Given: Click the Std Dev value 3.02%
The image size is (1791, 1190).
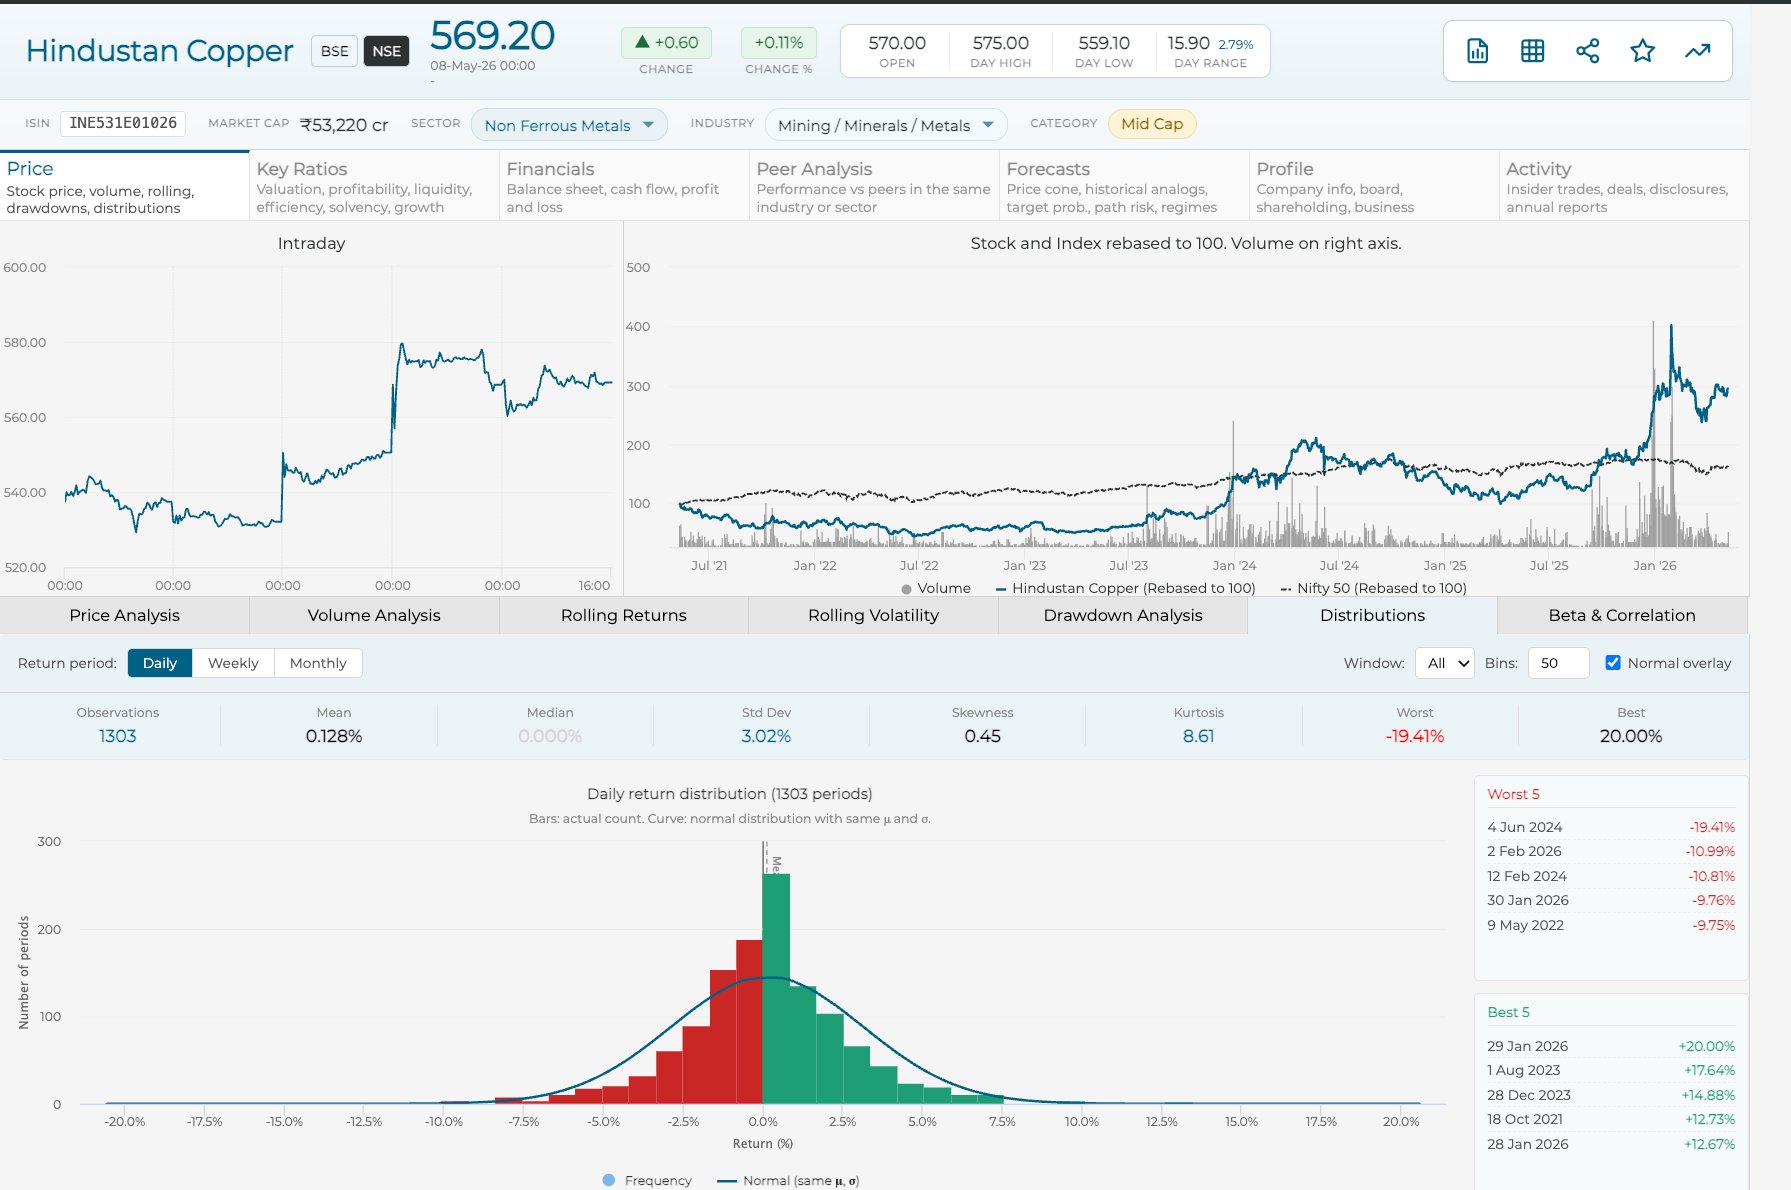Looking at the screenshot, I should 766,736.
